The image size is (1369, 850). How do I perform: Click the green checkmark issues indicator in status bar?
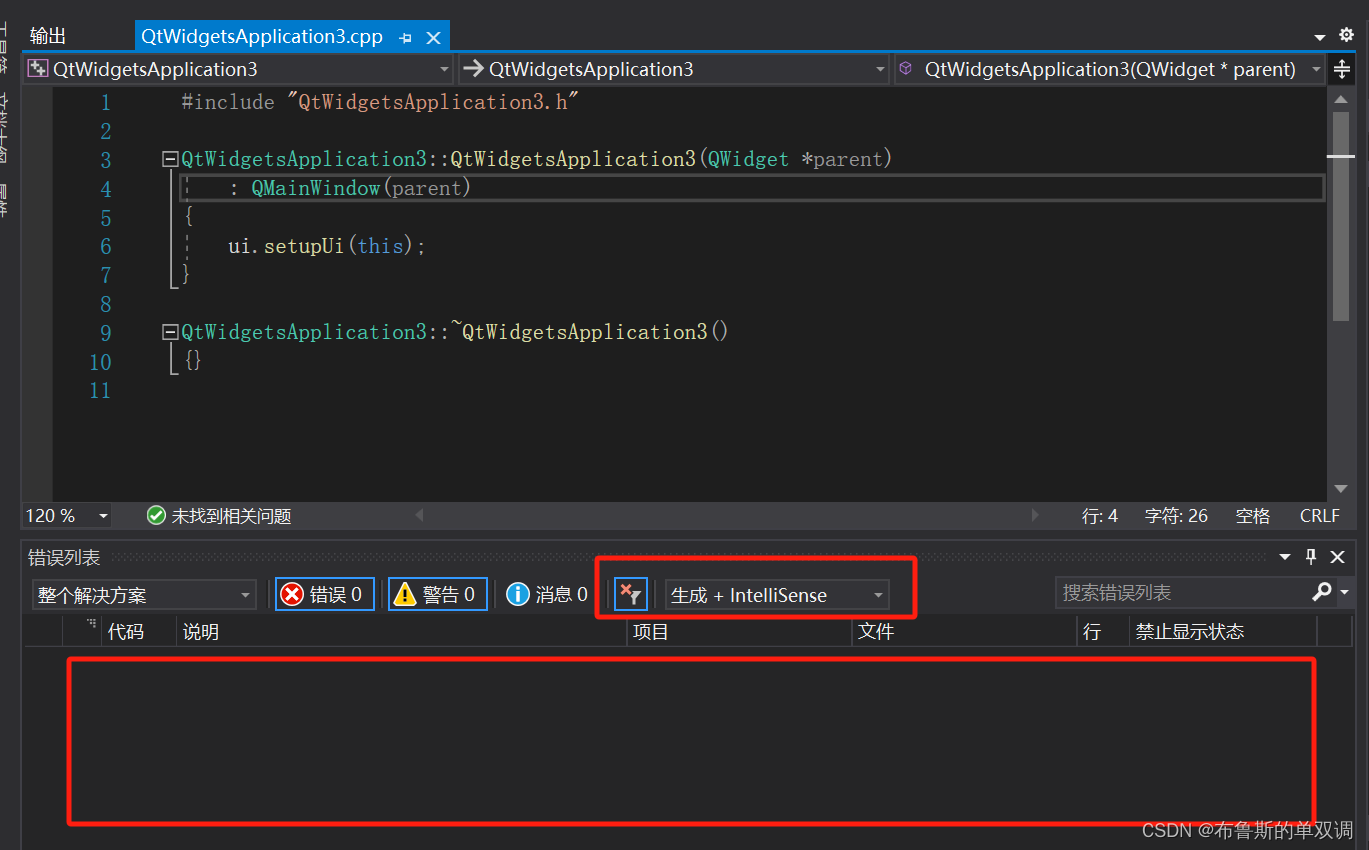pyautogui.click(x=156, y=515)
